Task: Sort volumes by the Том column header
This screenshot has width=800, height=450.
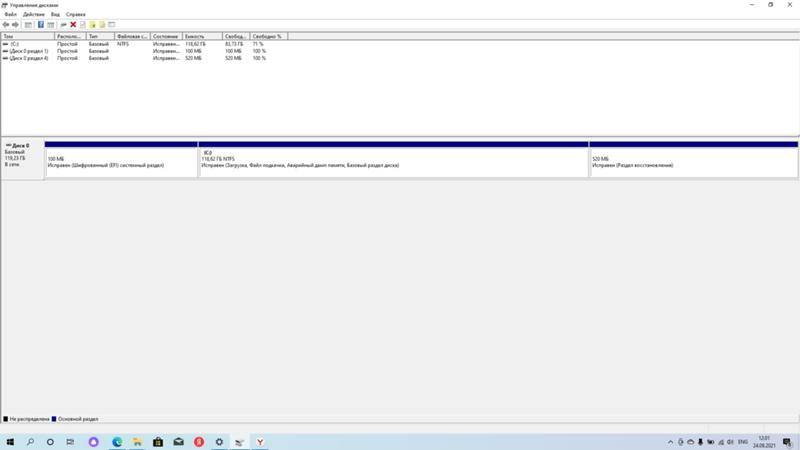Action: pyautogui.click(x=28, y=36)
